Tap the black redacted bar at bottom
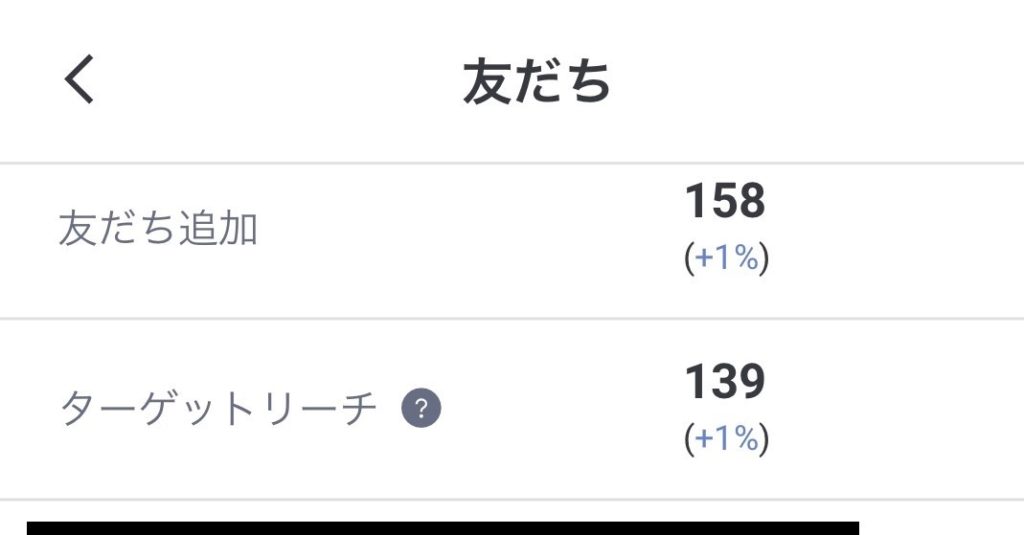1024x535 pixels. (443, 528)
